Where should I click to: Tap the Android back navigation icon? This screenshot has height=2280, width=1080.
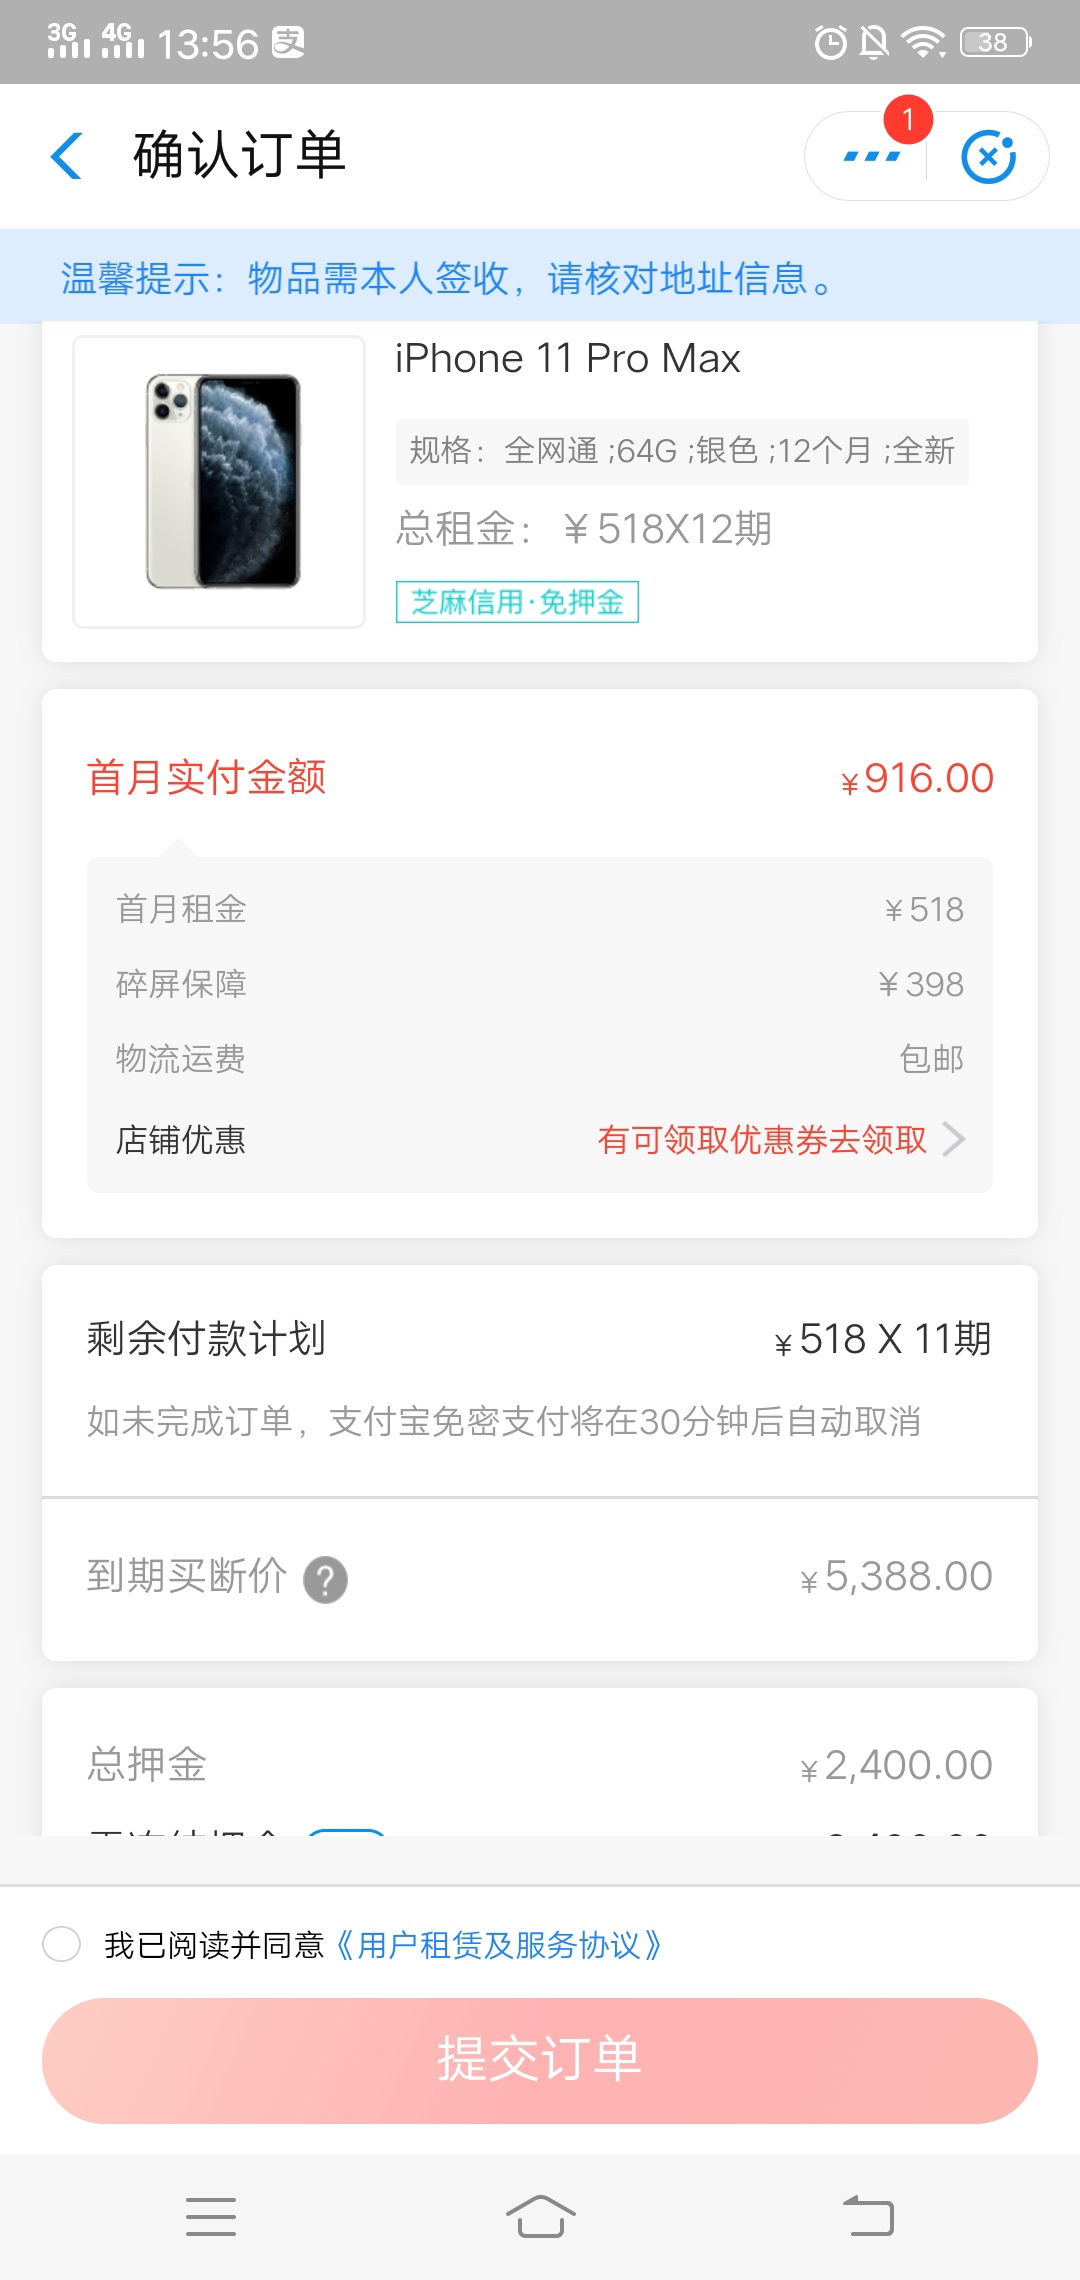868,2216
